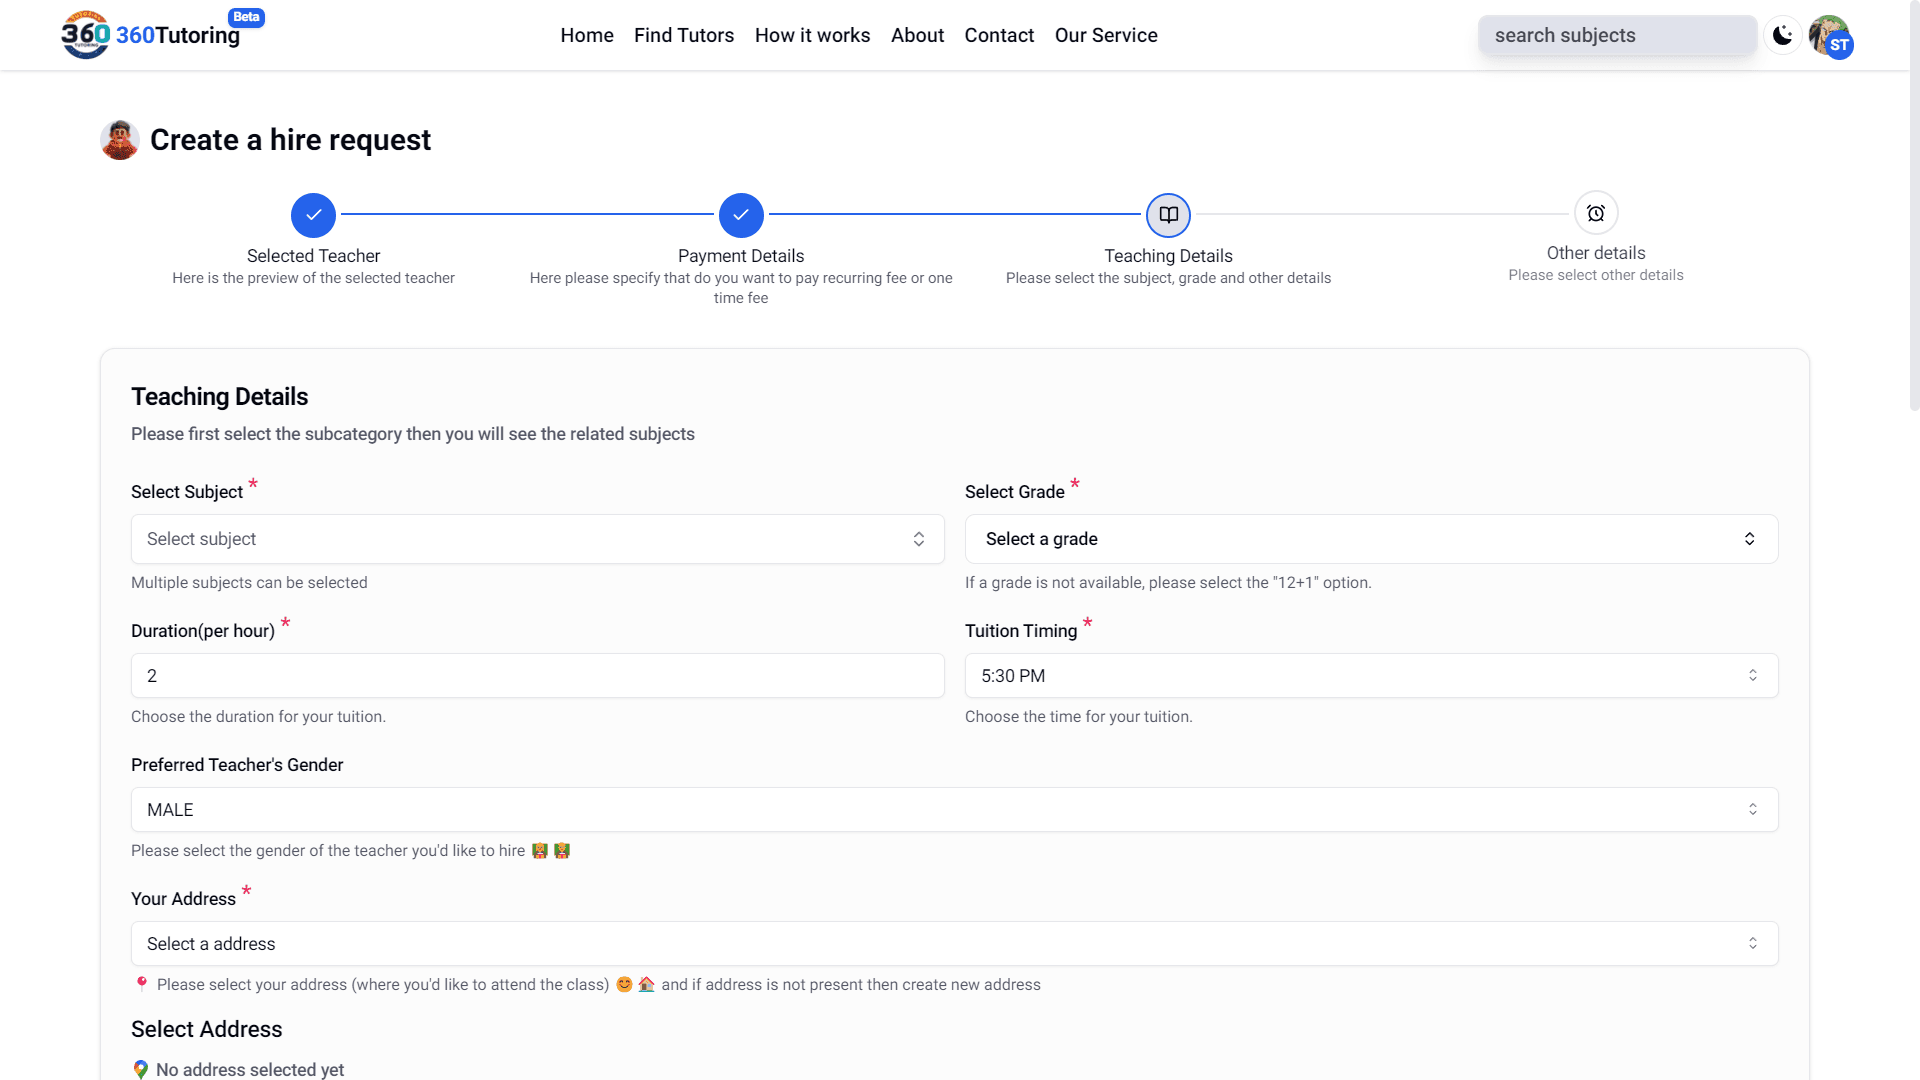Click the Google Maps pin icon
Screen dimensions: 1920x1080
(x=141, y=1069)
